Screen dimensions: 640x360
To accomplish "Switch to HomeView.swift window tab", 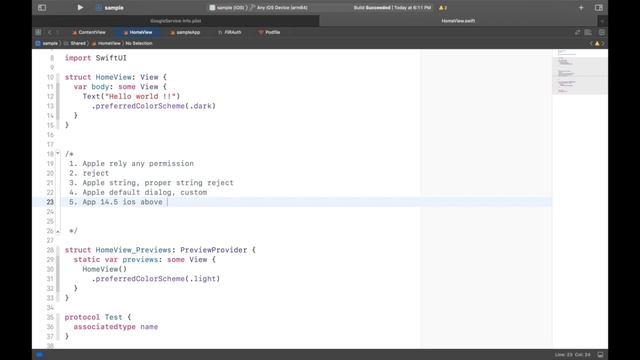I will [458, 21].
